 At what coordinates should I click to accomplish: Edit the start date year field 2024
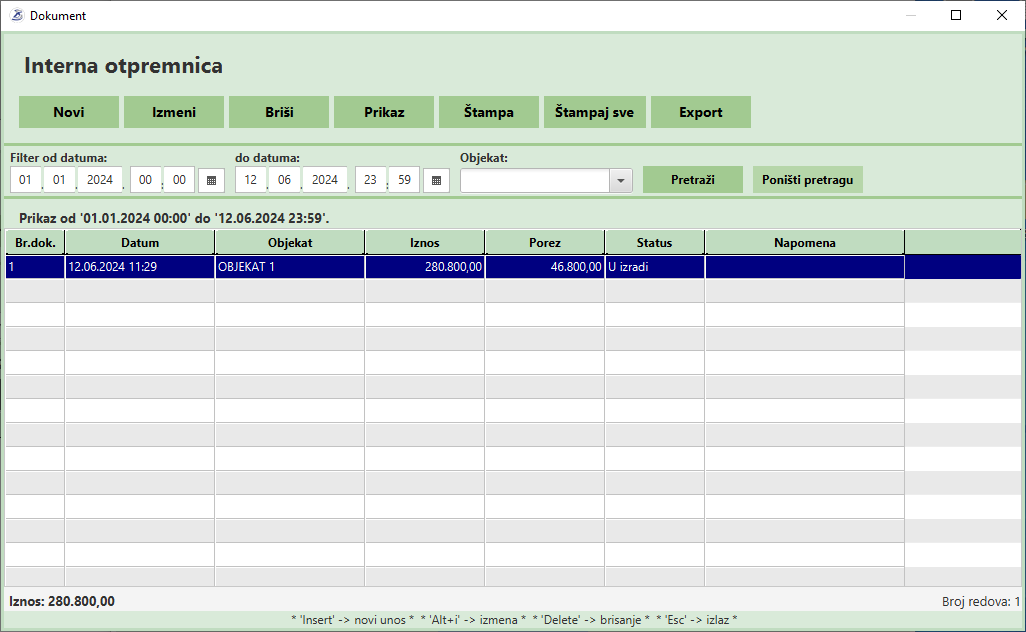pos(100,180)
